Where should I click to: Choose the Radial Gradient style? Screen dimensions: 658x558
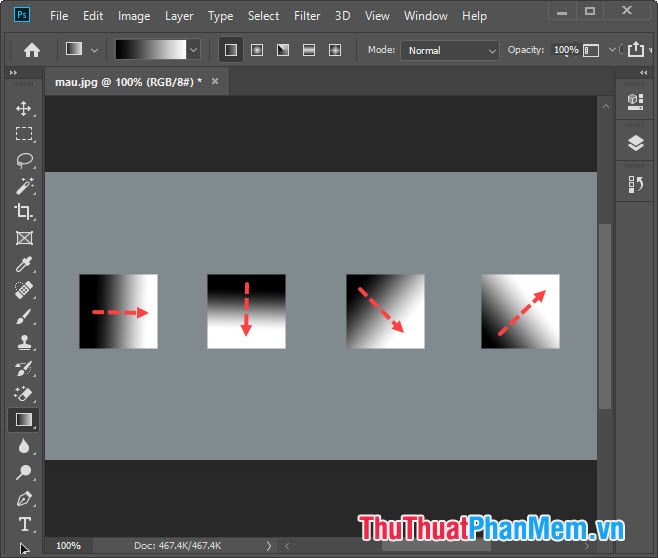257,49
